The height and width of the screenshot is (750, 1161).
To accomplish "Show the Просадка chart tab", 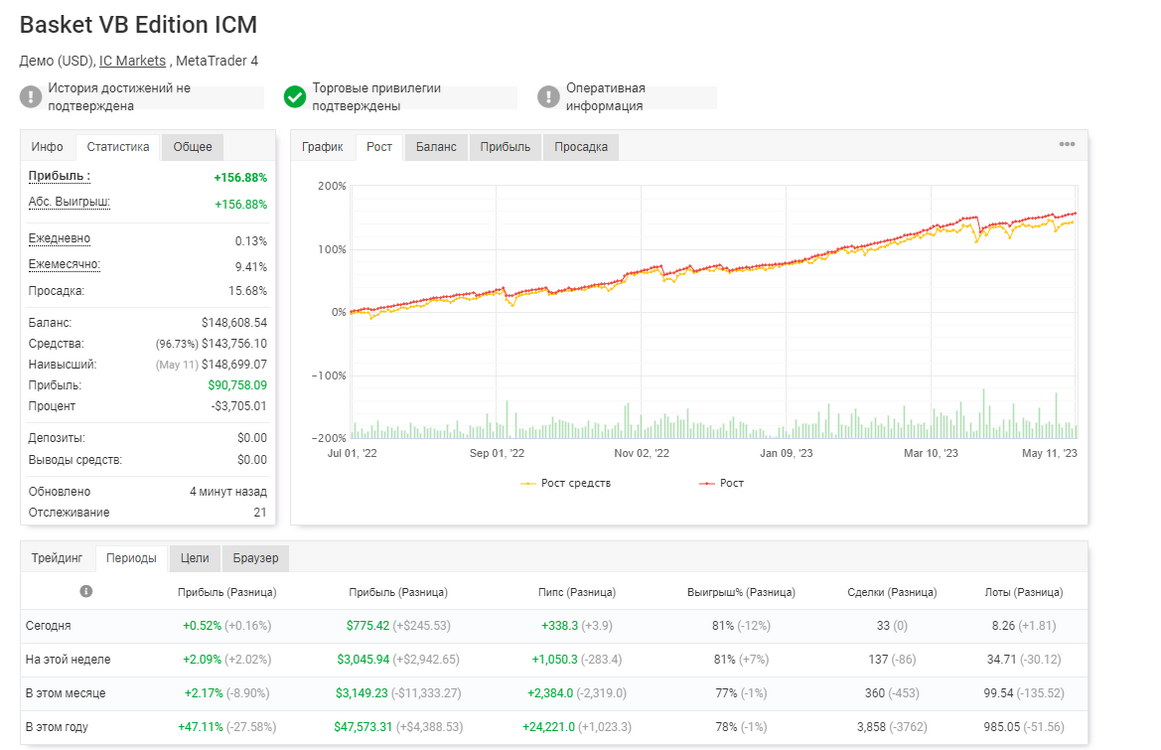I will pos(580,147).
